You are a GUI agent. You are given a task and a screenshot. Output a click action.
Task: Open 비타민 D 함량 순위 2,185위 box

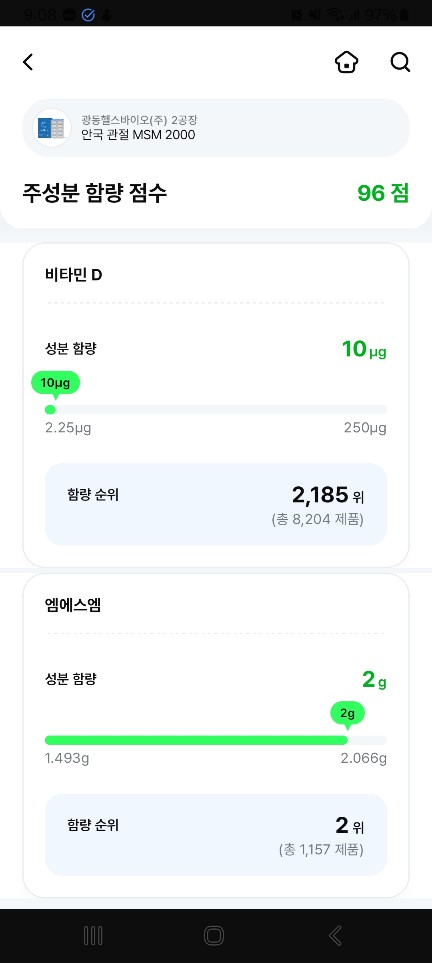[x=216, y=504]
